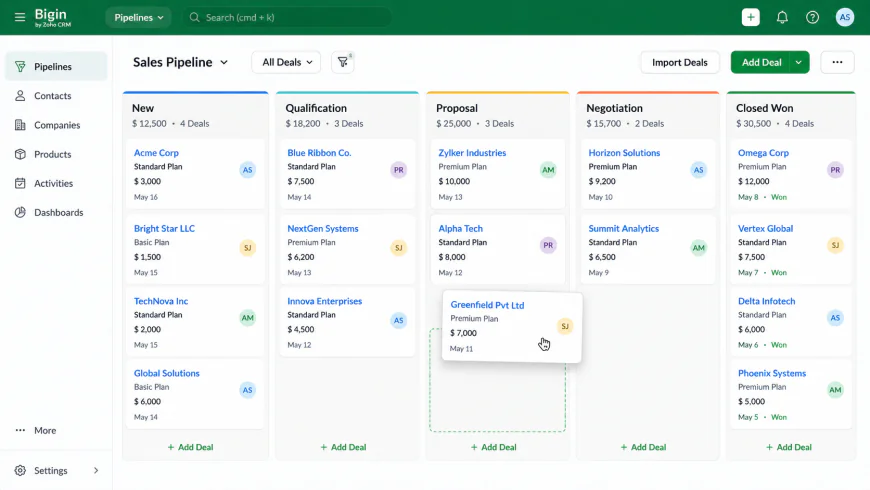This screenshot has width=870, height=490.
Task: Open the Global Solutions deal
Action: (166, 373)
